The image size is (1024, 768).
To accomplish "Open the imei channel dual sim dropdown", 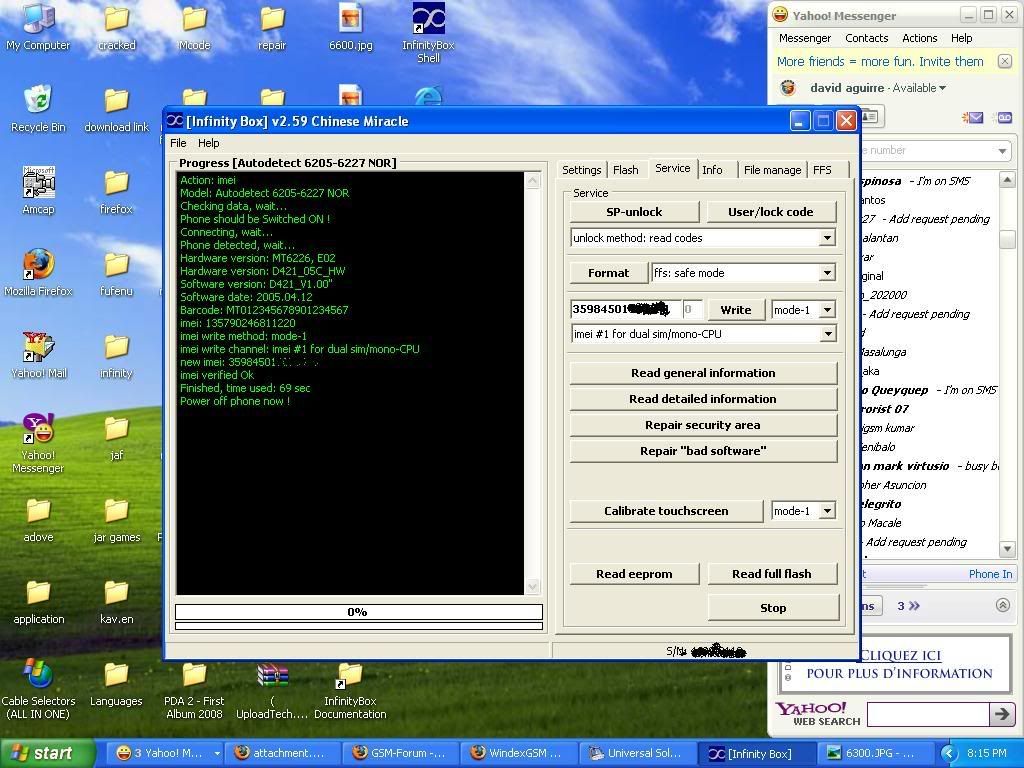I will point(826,334).
